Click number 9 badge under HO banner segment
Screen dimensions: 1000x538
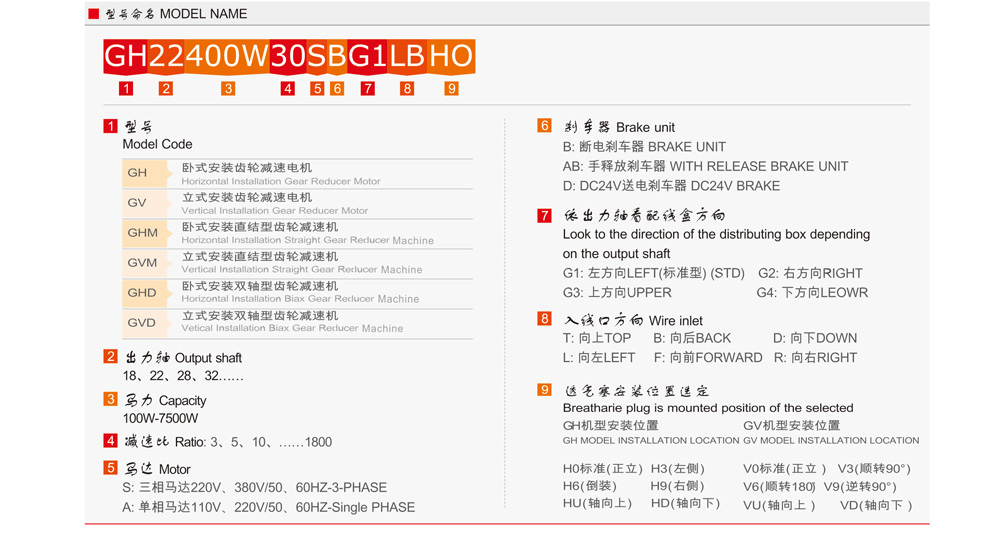(x=452, y=89)
